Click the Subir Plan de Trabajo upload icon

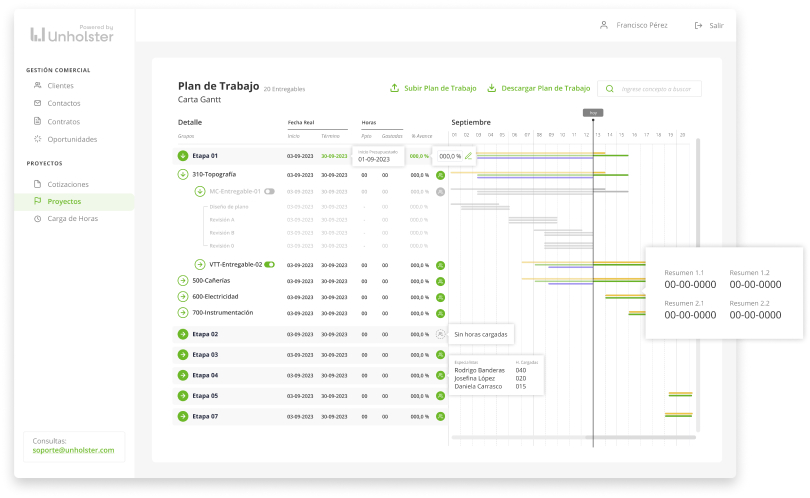(394, 88)
